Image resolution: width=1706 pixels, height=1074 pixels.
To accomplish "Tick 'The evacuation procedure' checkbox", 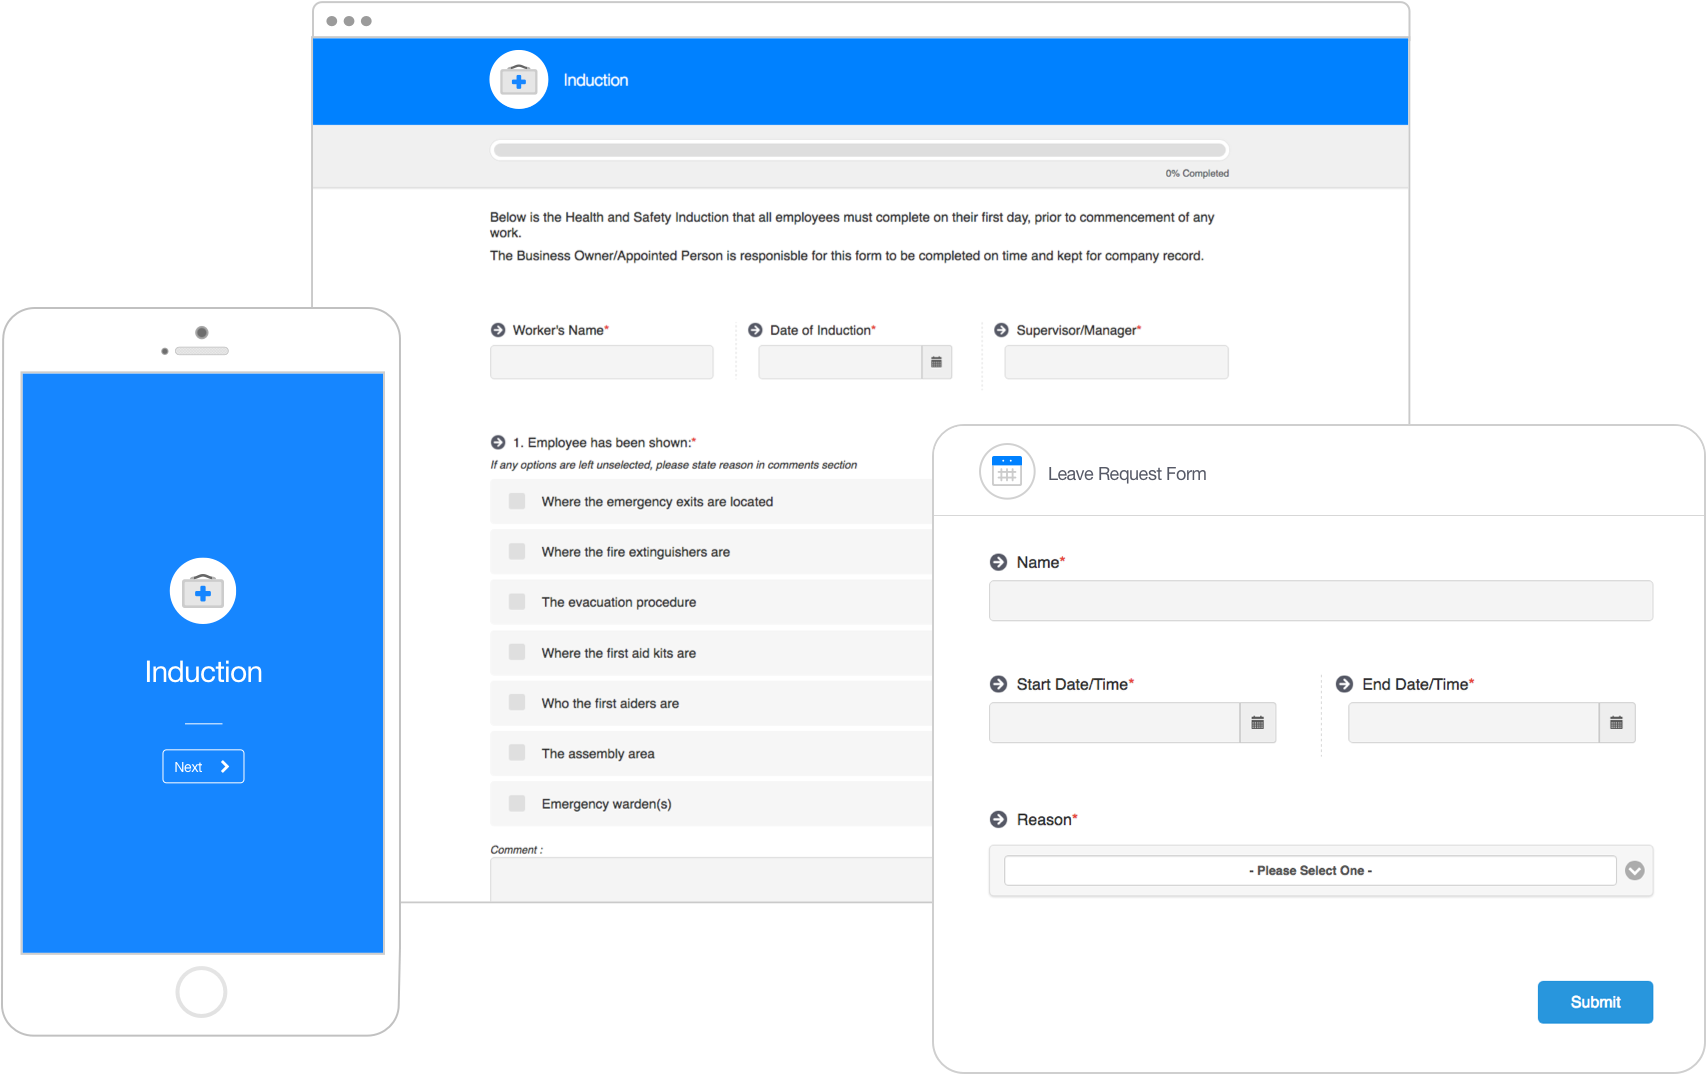I will point(517,601).
